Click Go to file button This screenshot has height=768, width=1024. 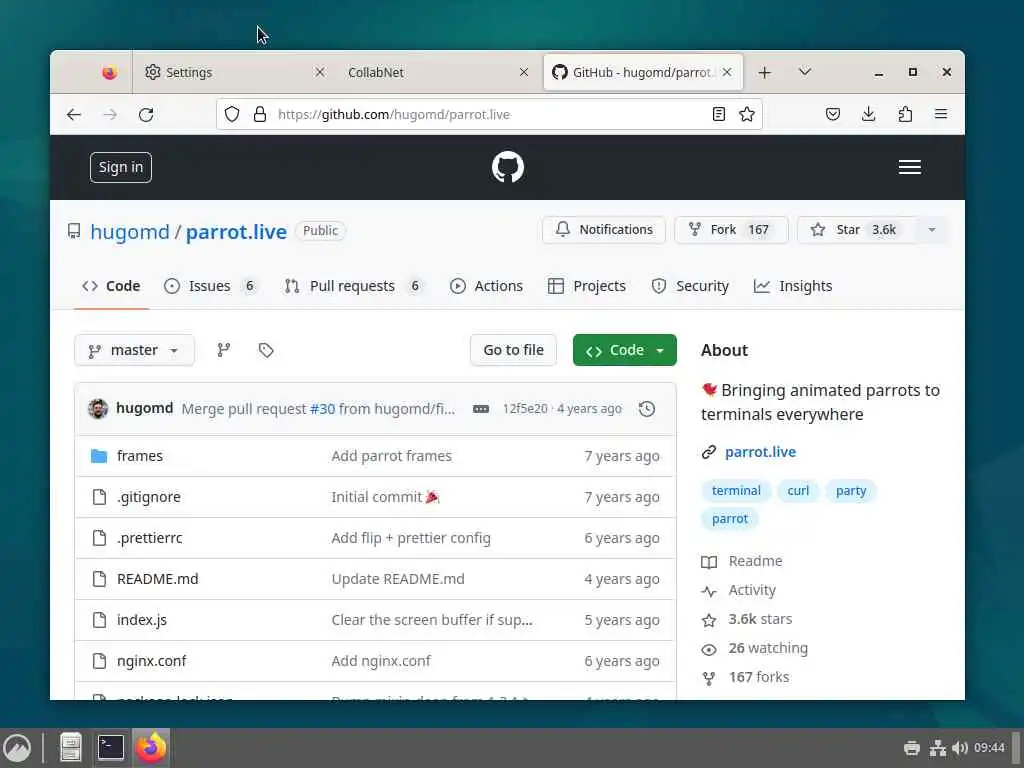point(513,351)
